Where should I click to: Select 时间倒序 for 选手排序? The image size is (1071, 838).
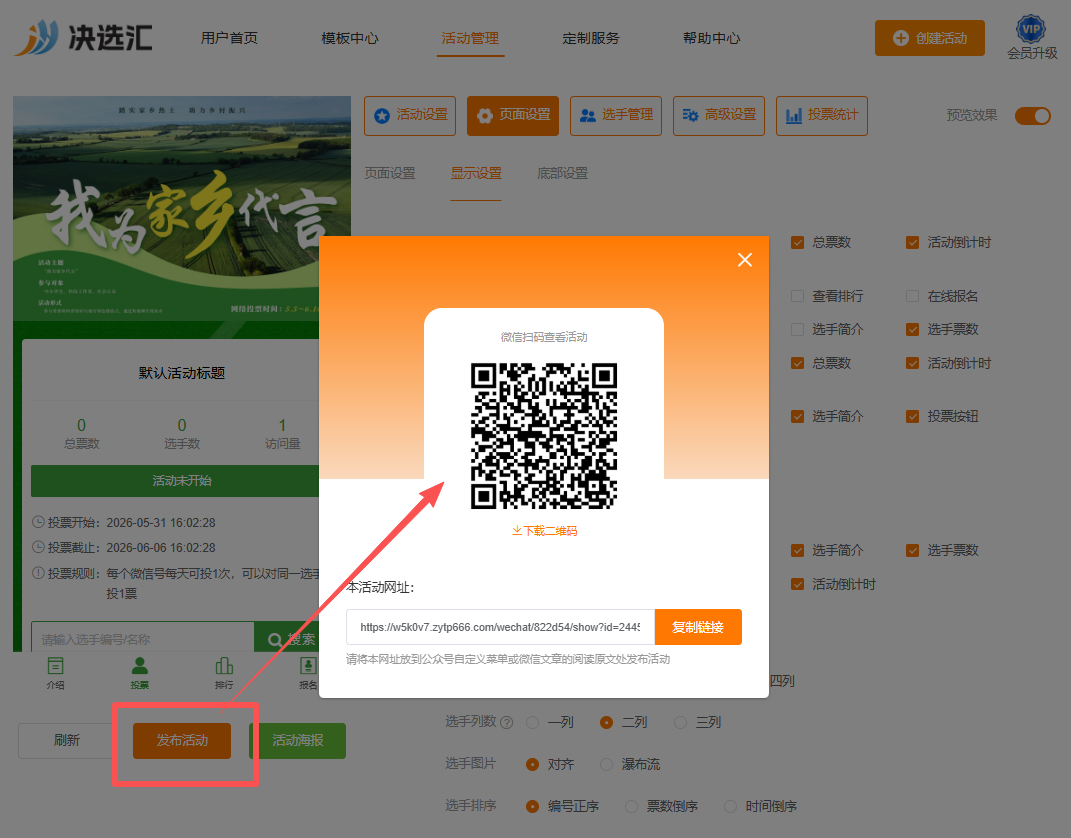pyautogui.click(x=731, y=807)
